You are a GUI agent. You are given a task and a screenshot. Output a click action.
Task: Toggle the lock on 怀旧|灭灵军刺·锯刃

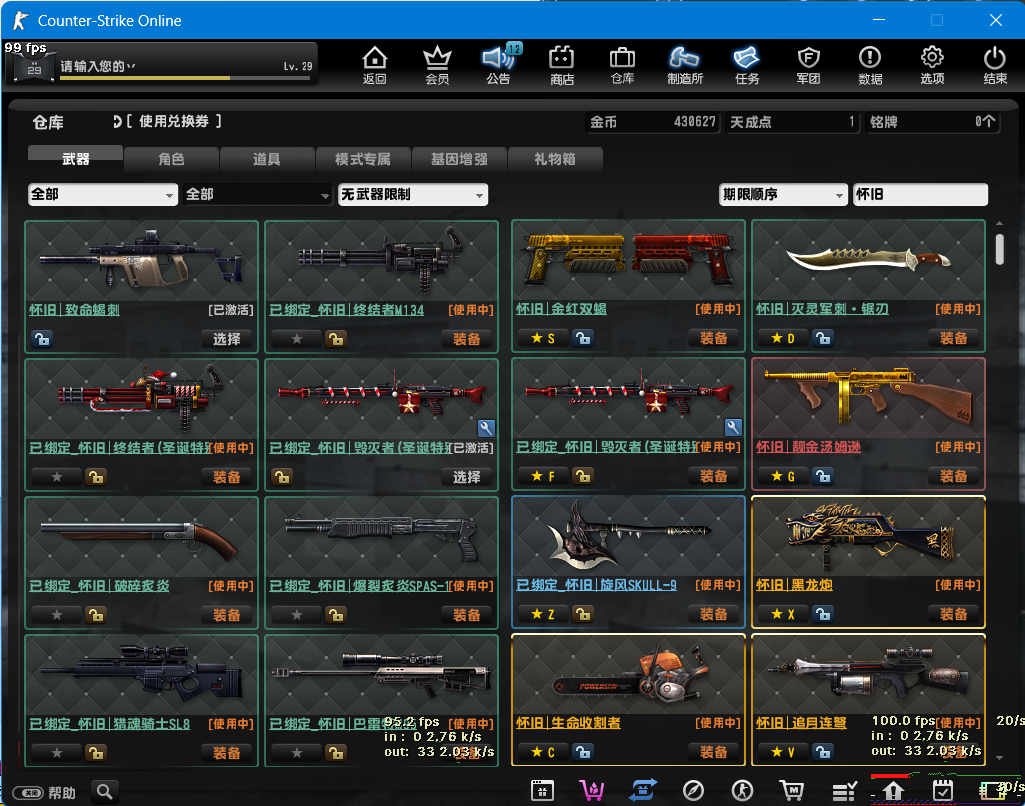pos(823,338)
